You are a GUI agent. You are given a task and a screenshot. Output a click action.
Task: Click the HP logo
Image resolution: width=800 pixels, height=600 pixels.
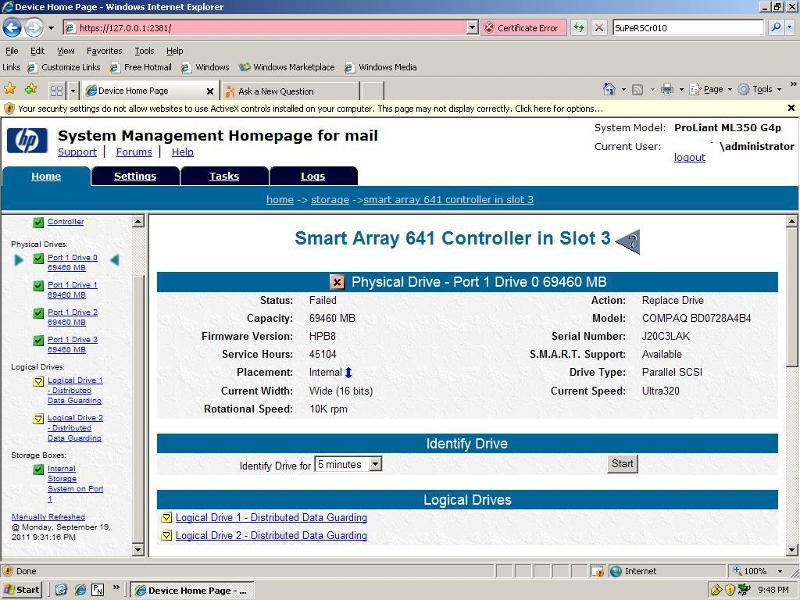pos(27,140)
